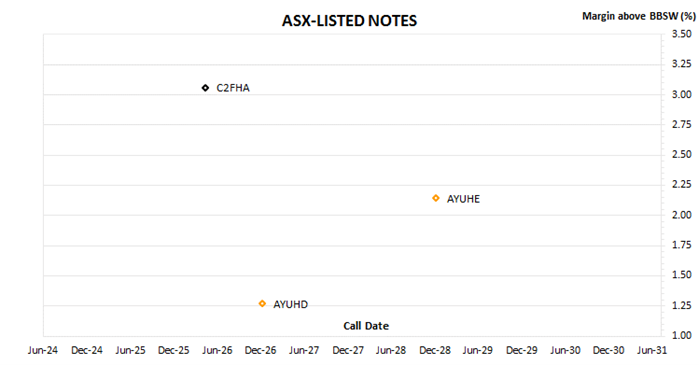Select the C2FHA data label
The height and width of the screenshot is (365, 699).
click(x=233, y=88)
